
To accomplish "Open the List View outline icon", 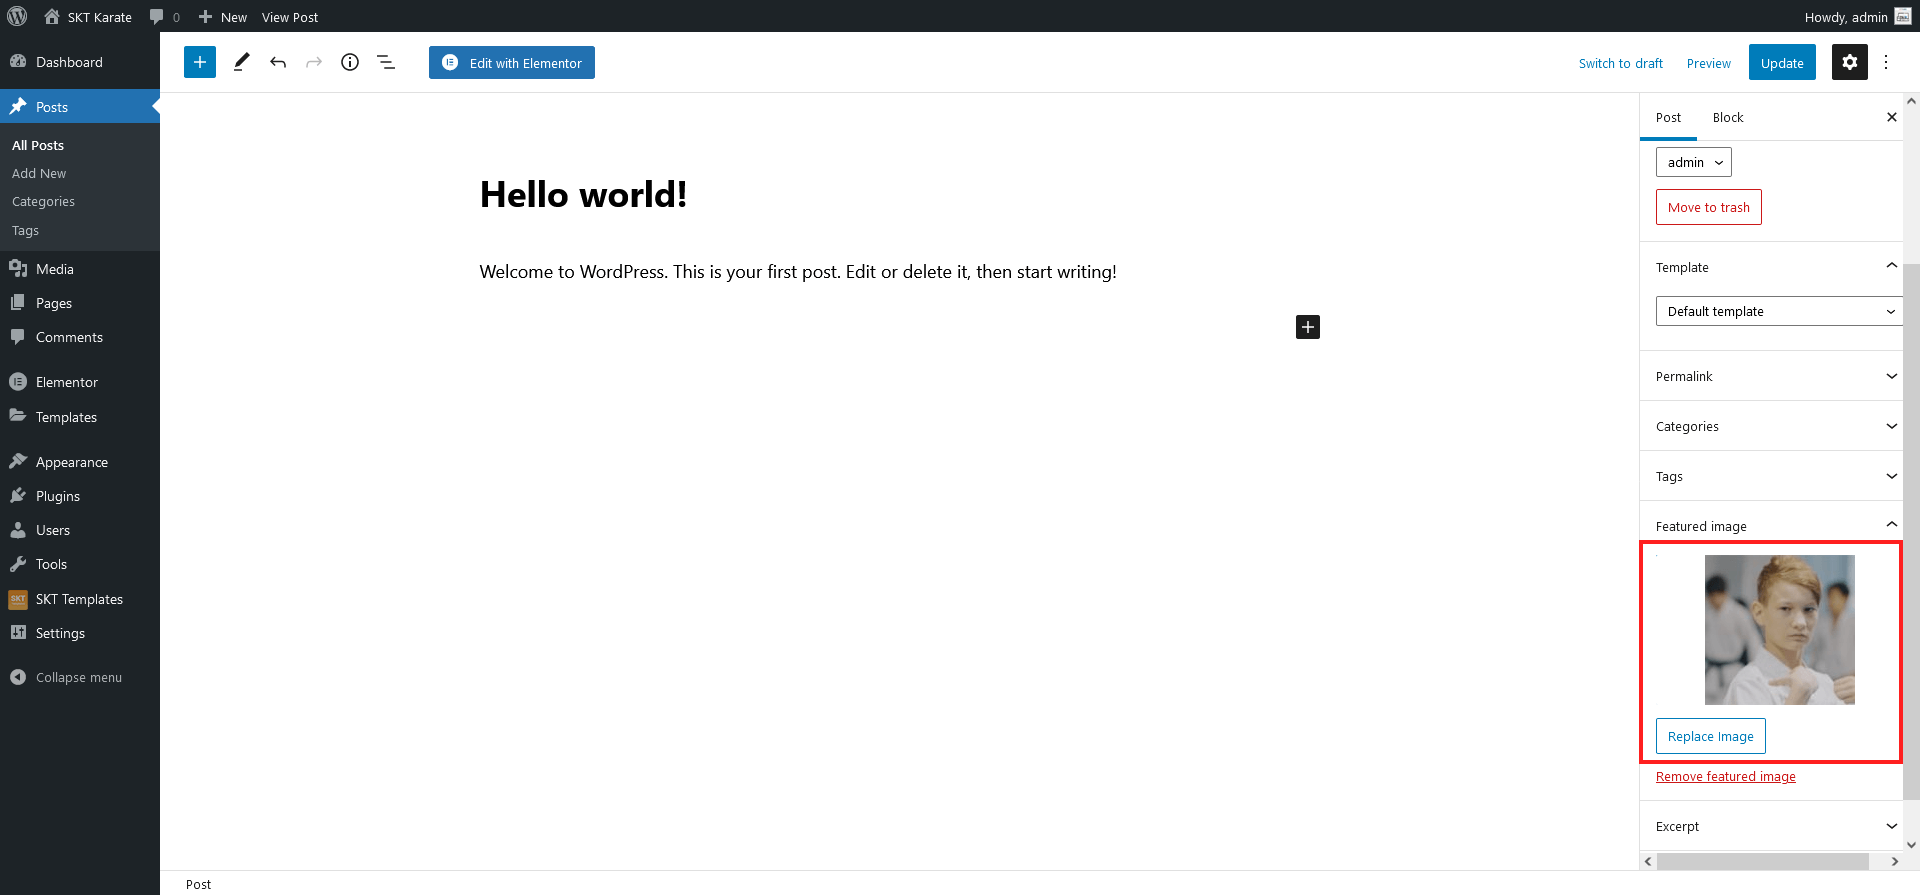I will click(386, 62).
